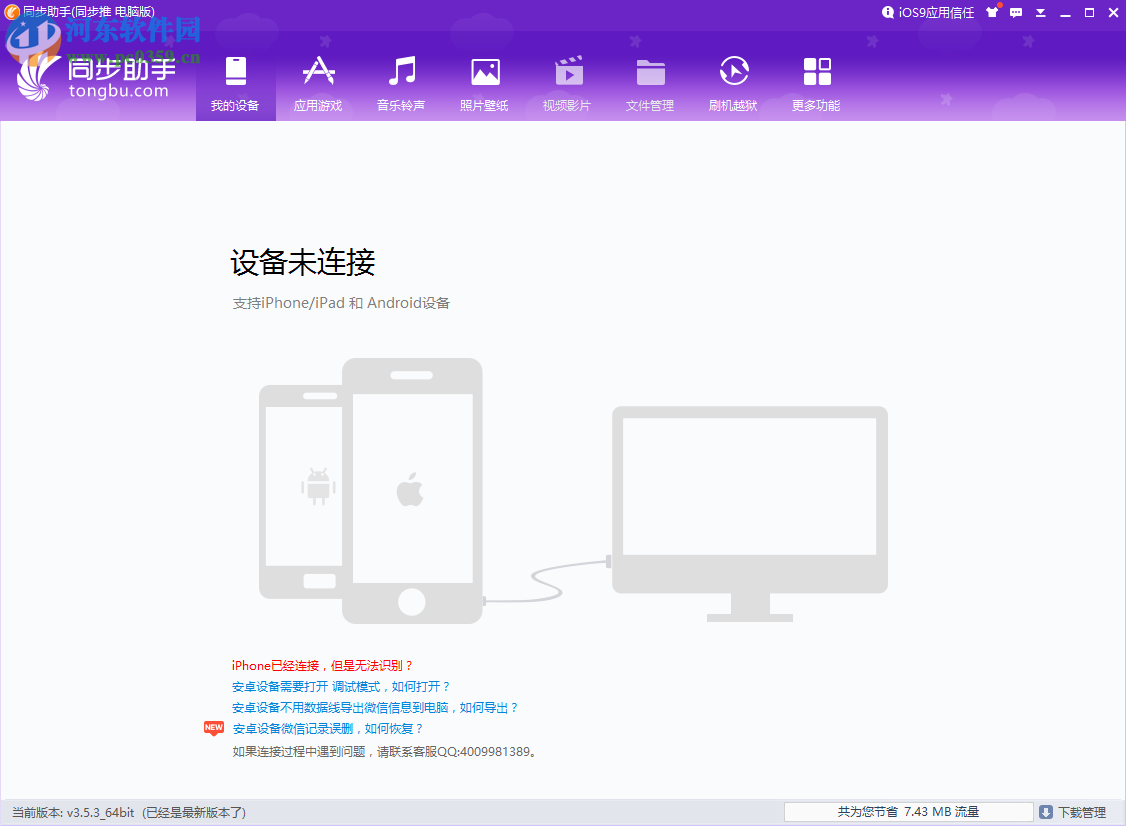Open the 照片壁纸 wallpapers icon
Viewport: 1126px width, 826px height.
click(484, 70)
